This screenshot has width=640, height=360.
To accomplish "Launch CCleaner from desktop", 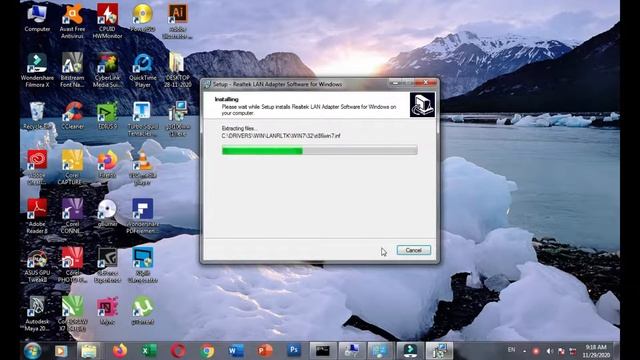I will pos(72,116).
